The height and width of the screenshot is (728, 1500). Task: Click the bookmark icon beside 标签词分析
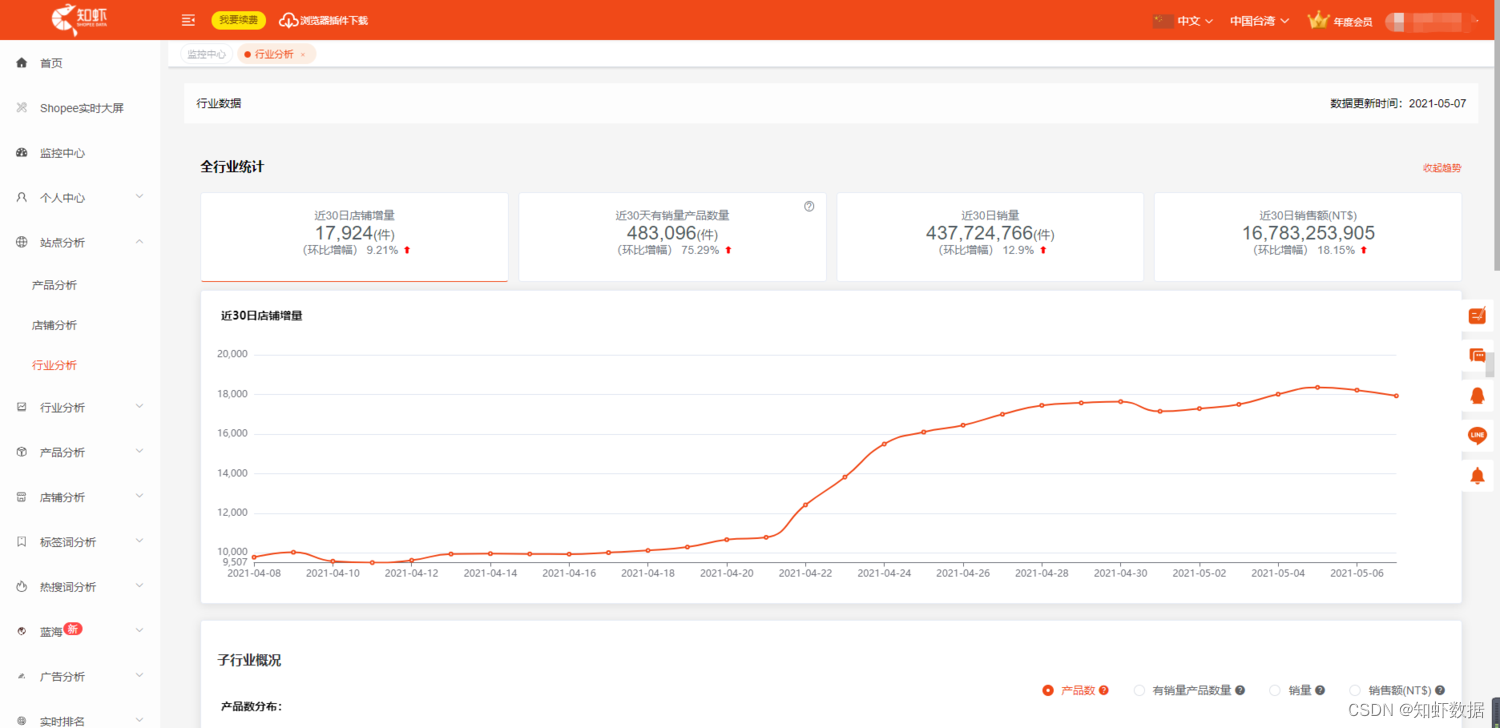coord(22,542)
